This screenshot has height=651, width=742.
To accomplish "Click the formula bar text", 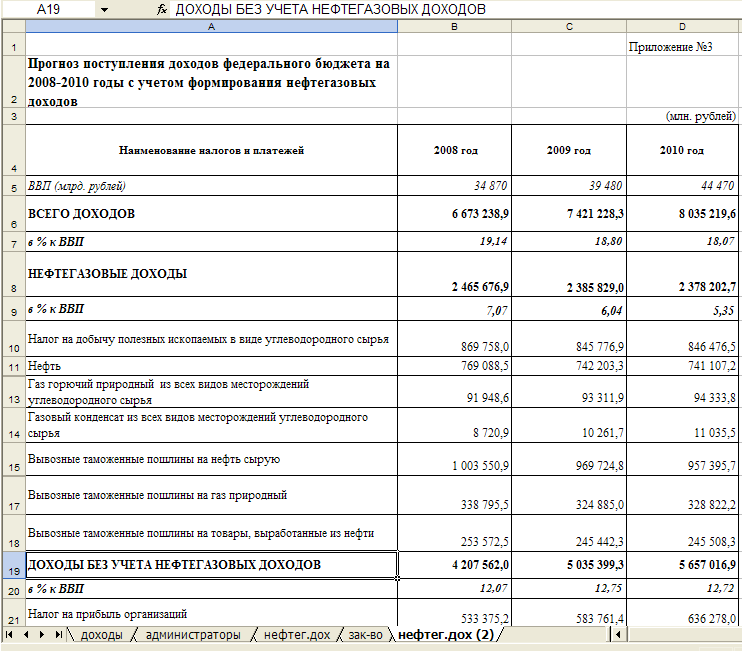I will coord(330,9).
